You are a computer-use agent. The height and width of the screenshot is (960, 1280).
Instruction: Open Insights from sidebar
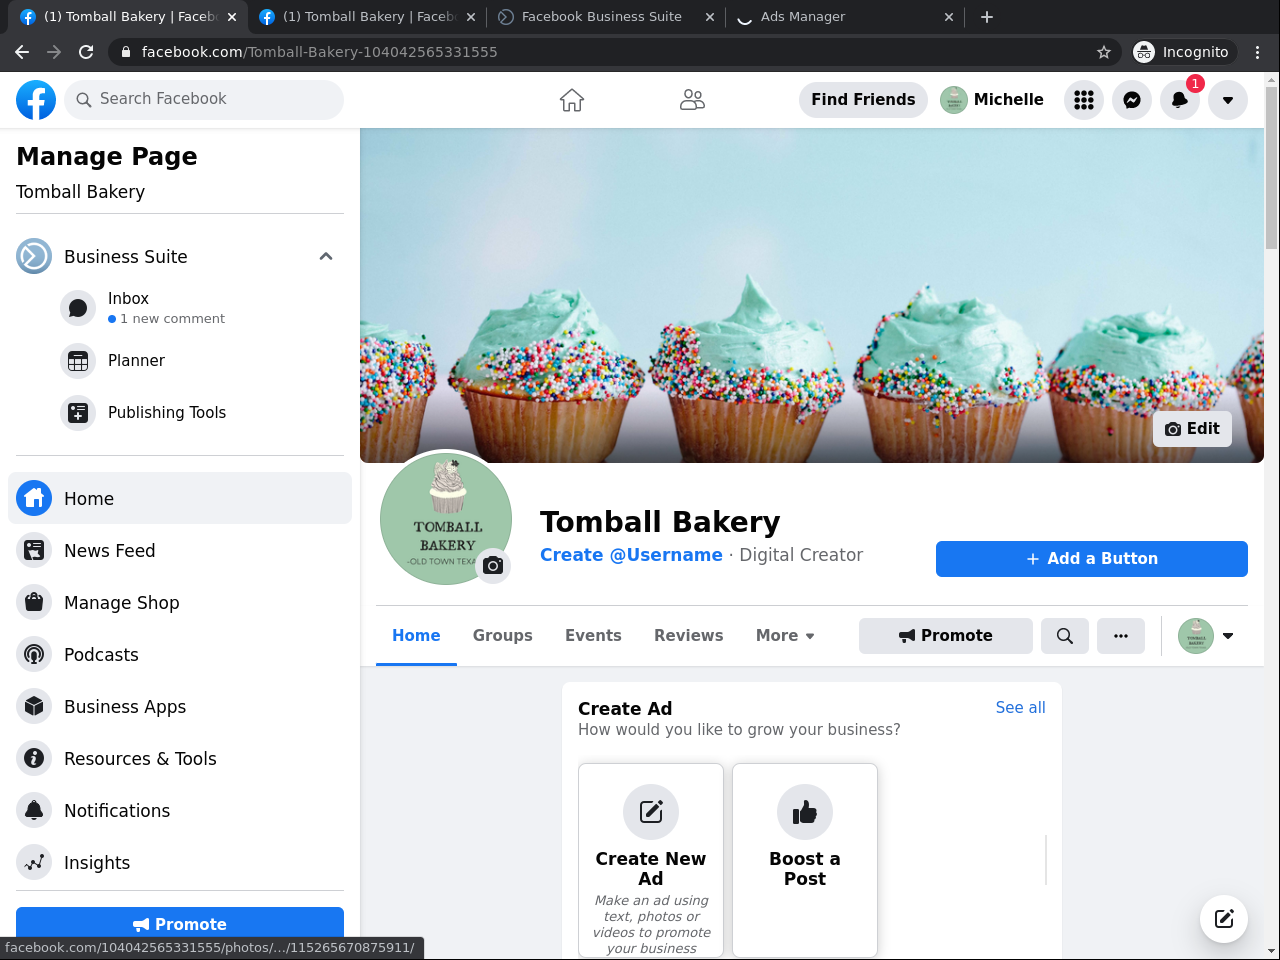(180, 862)
